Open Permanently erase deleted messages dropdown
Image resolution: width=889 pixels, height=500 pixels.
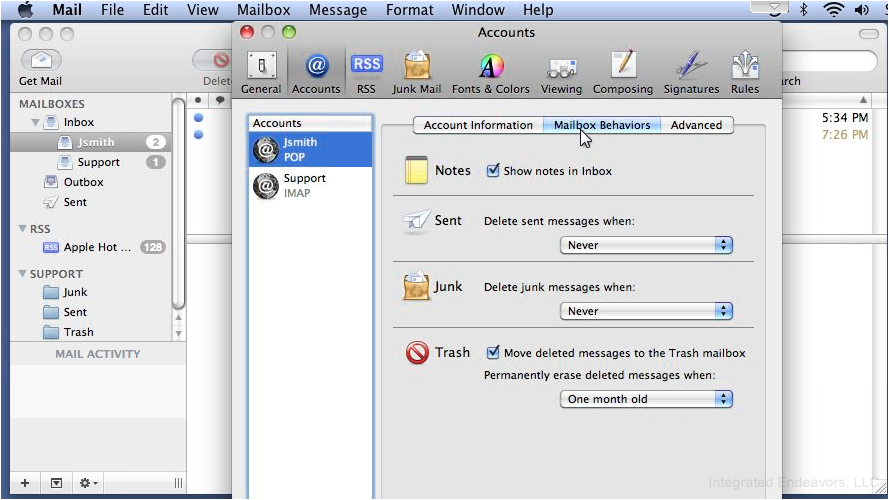click(646, 399)
